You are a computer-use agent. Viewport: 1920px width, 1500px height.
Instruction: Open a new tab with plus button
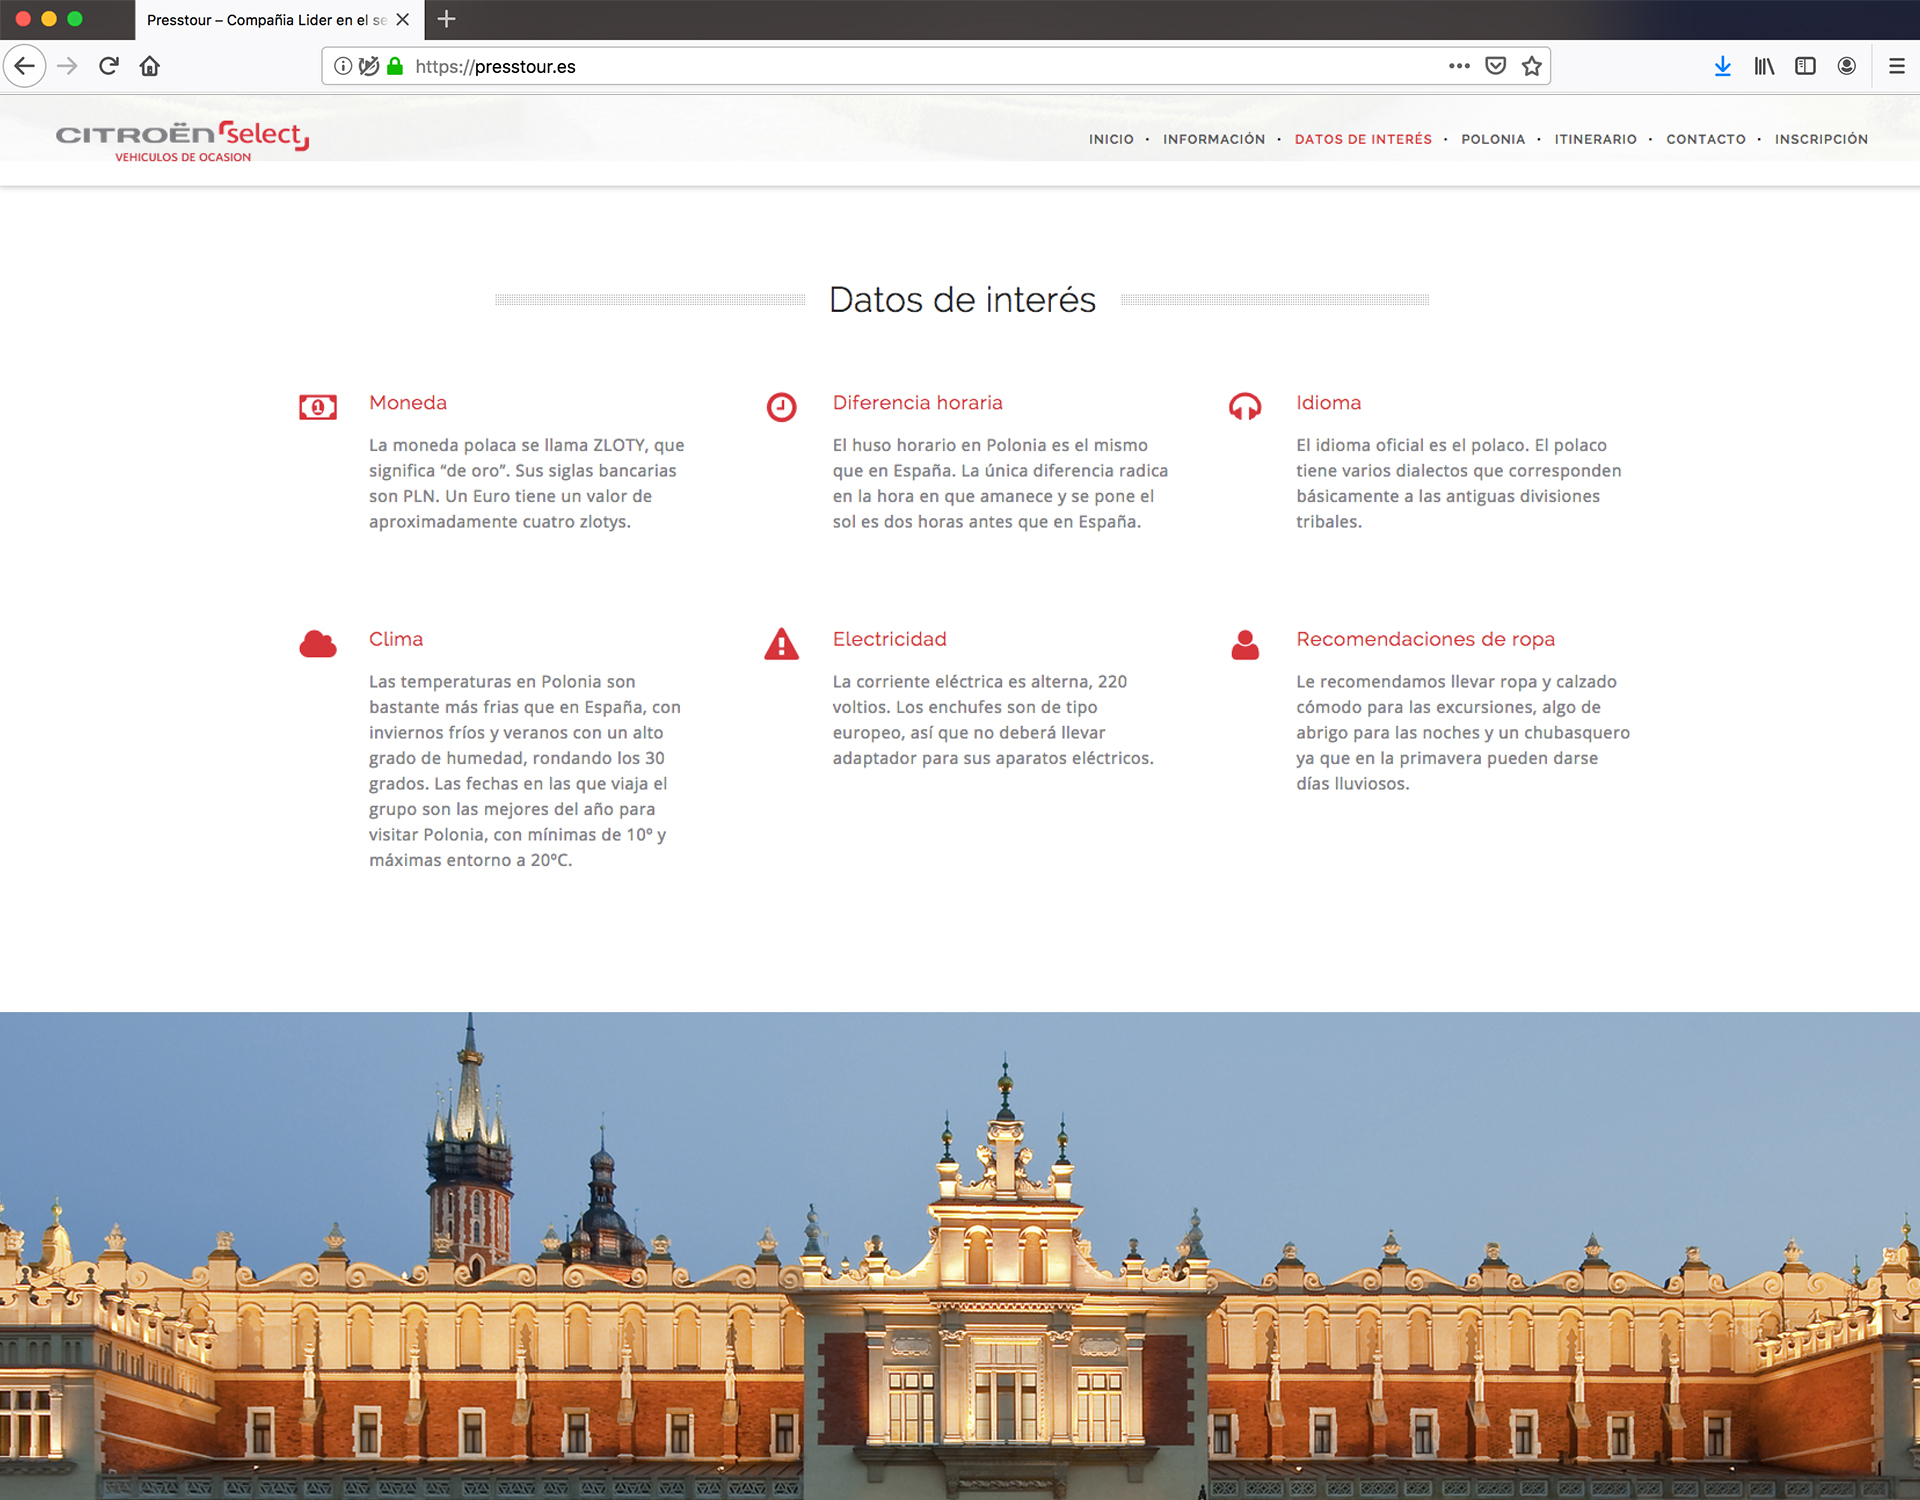447,19
